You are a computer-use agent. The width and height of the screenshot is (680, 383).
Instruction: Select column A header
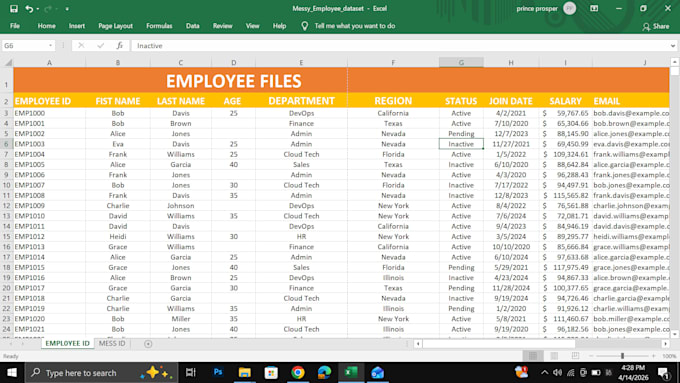click(x=49, y=62)
